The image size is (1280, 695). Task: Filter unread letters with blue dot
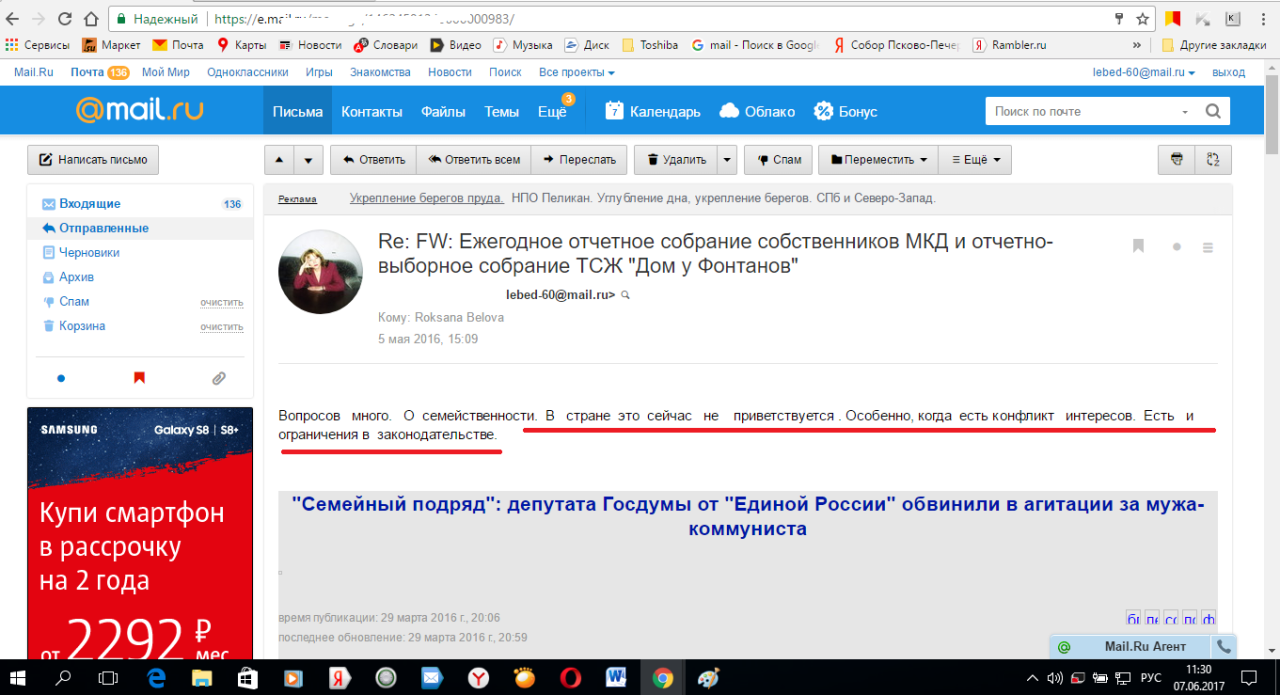61,378
